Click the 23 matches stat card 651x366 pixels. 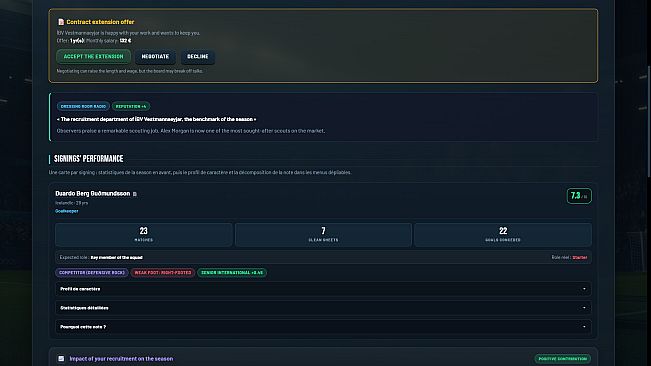pyautogui.click(x=144, y=235)
